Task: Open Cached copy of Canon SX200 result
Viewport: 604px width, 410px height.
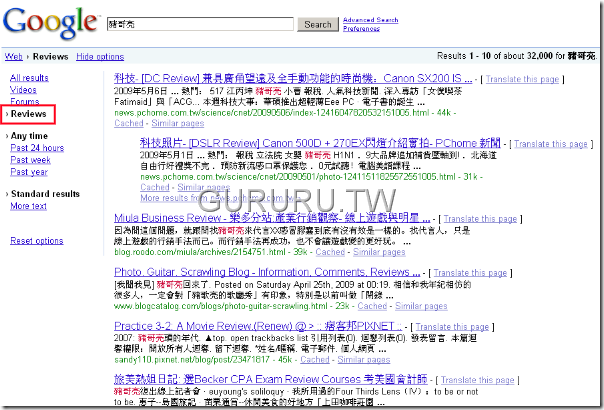Action: 129,123
